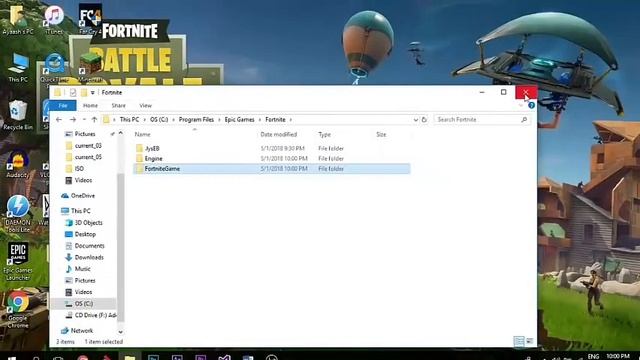Switch to the Share ribbon tab
The height and width of the screenshot is (360, 640).
click(118, 105)
